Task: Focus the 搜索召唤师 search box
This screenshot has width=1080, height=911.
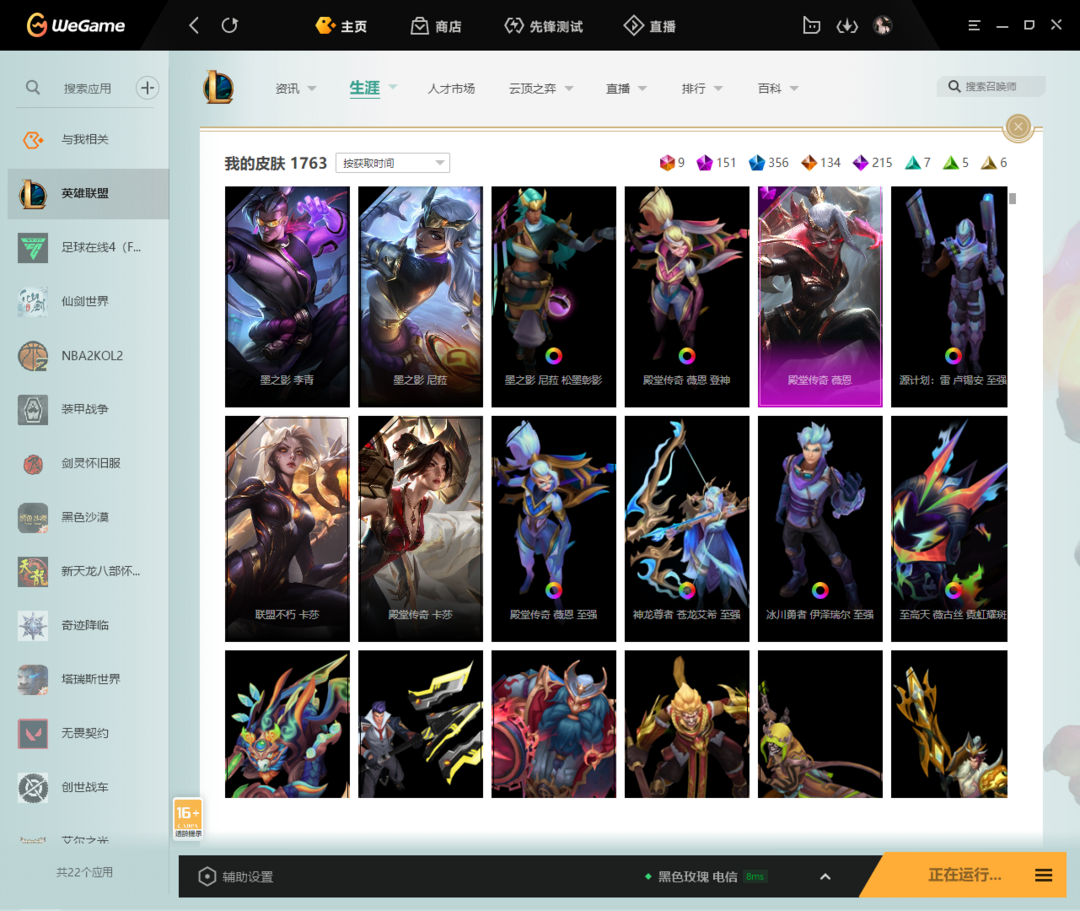Action: (x=991, y=86)
